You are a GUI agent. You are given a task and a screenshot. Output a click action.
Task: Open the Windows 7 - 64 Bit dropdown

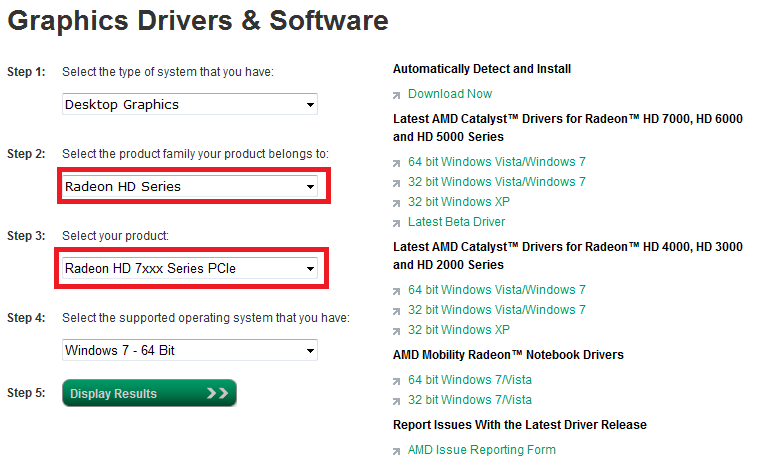coord(190,350)
